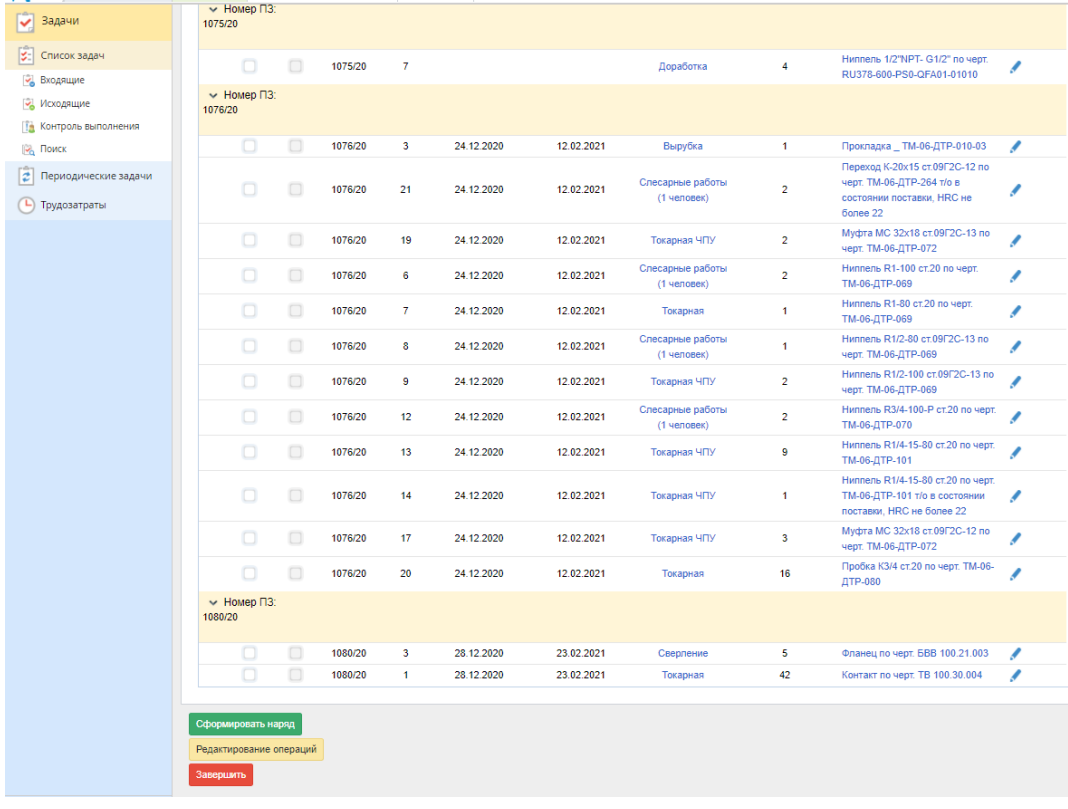Click pencil icon for Ниппель R1/2-100 row
Image resolution: width=1068 pixels, height=809 pixels.
(x=1016, y=382)
